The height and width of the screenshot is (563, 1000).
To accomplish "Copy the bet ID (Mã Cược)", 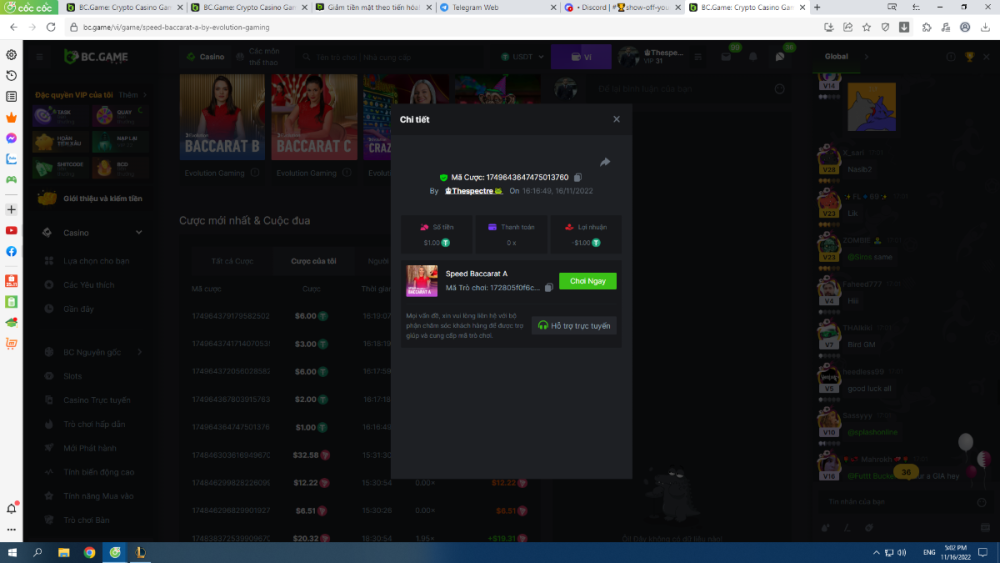I will click(578, 177).
